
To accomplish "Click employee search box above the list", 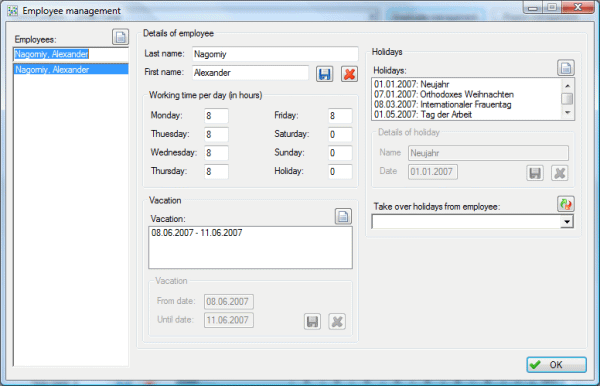I will [71, 54].
